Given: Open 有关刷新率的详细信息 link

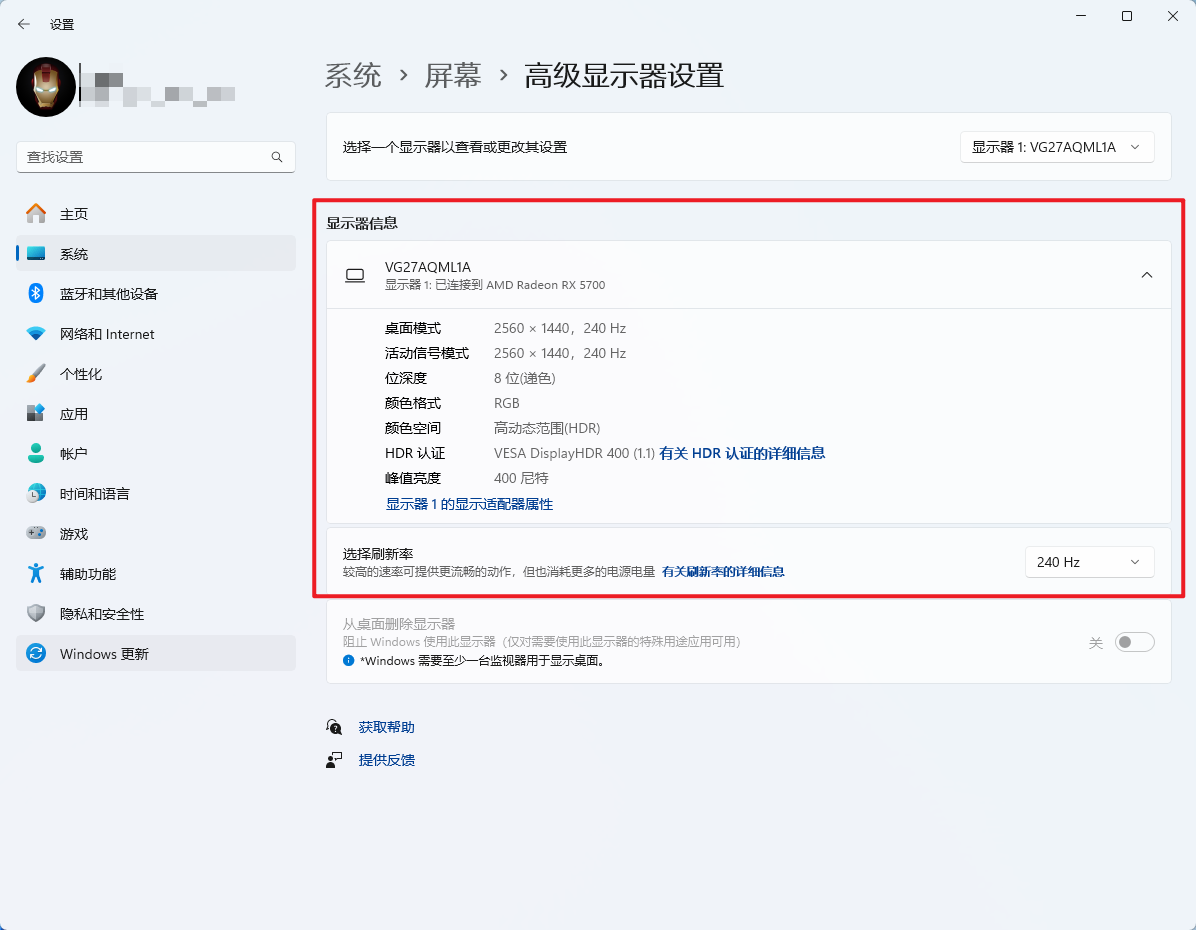Looking at the screenshot, I should coord(723,572).
